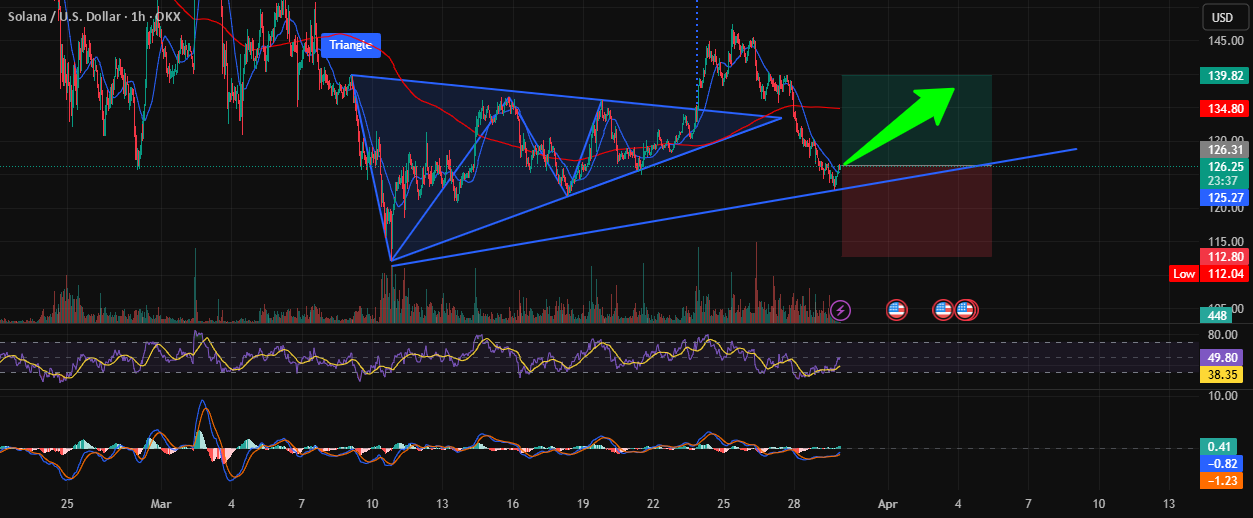
Task: Click the blue Triangle pattern label
Action: (352, 44)
